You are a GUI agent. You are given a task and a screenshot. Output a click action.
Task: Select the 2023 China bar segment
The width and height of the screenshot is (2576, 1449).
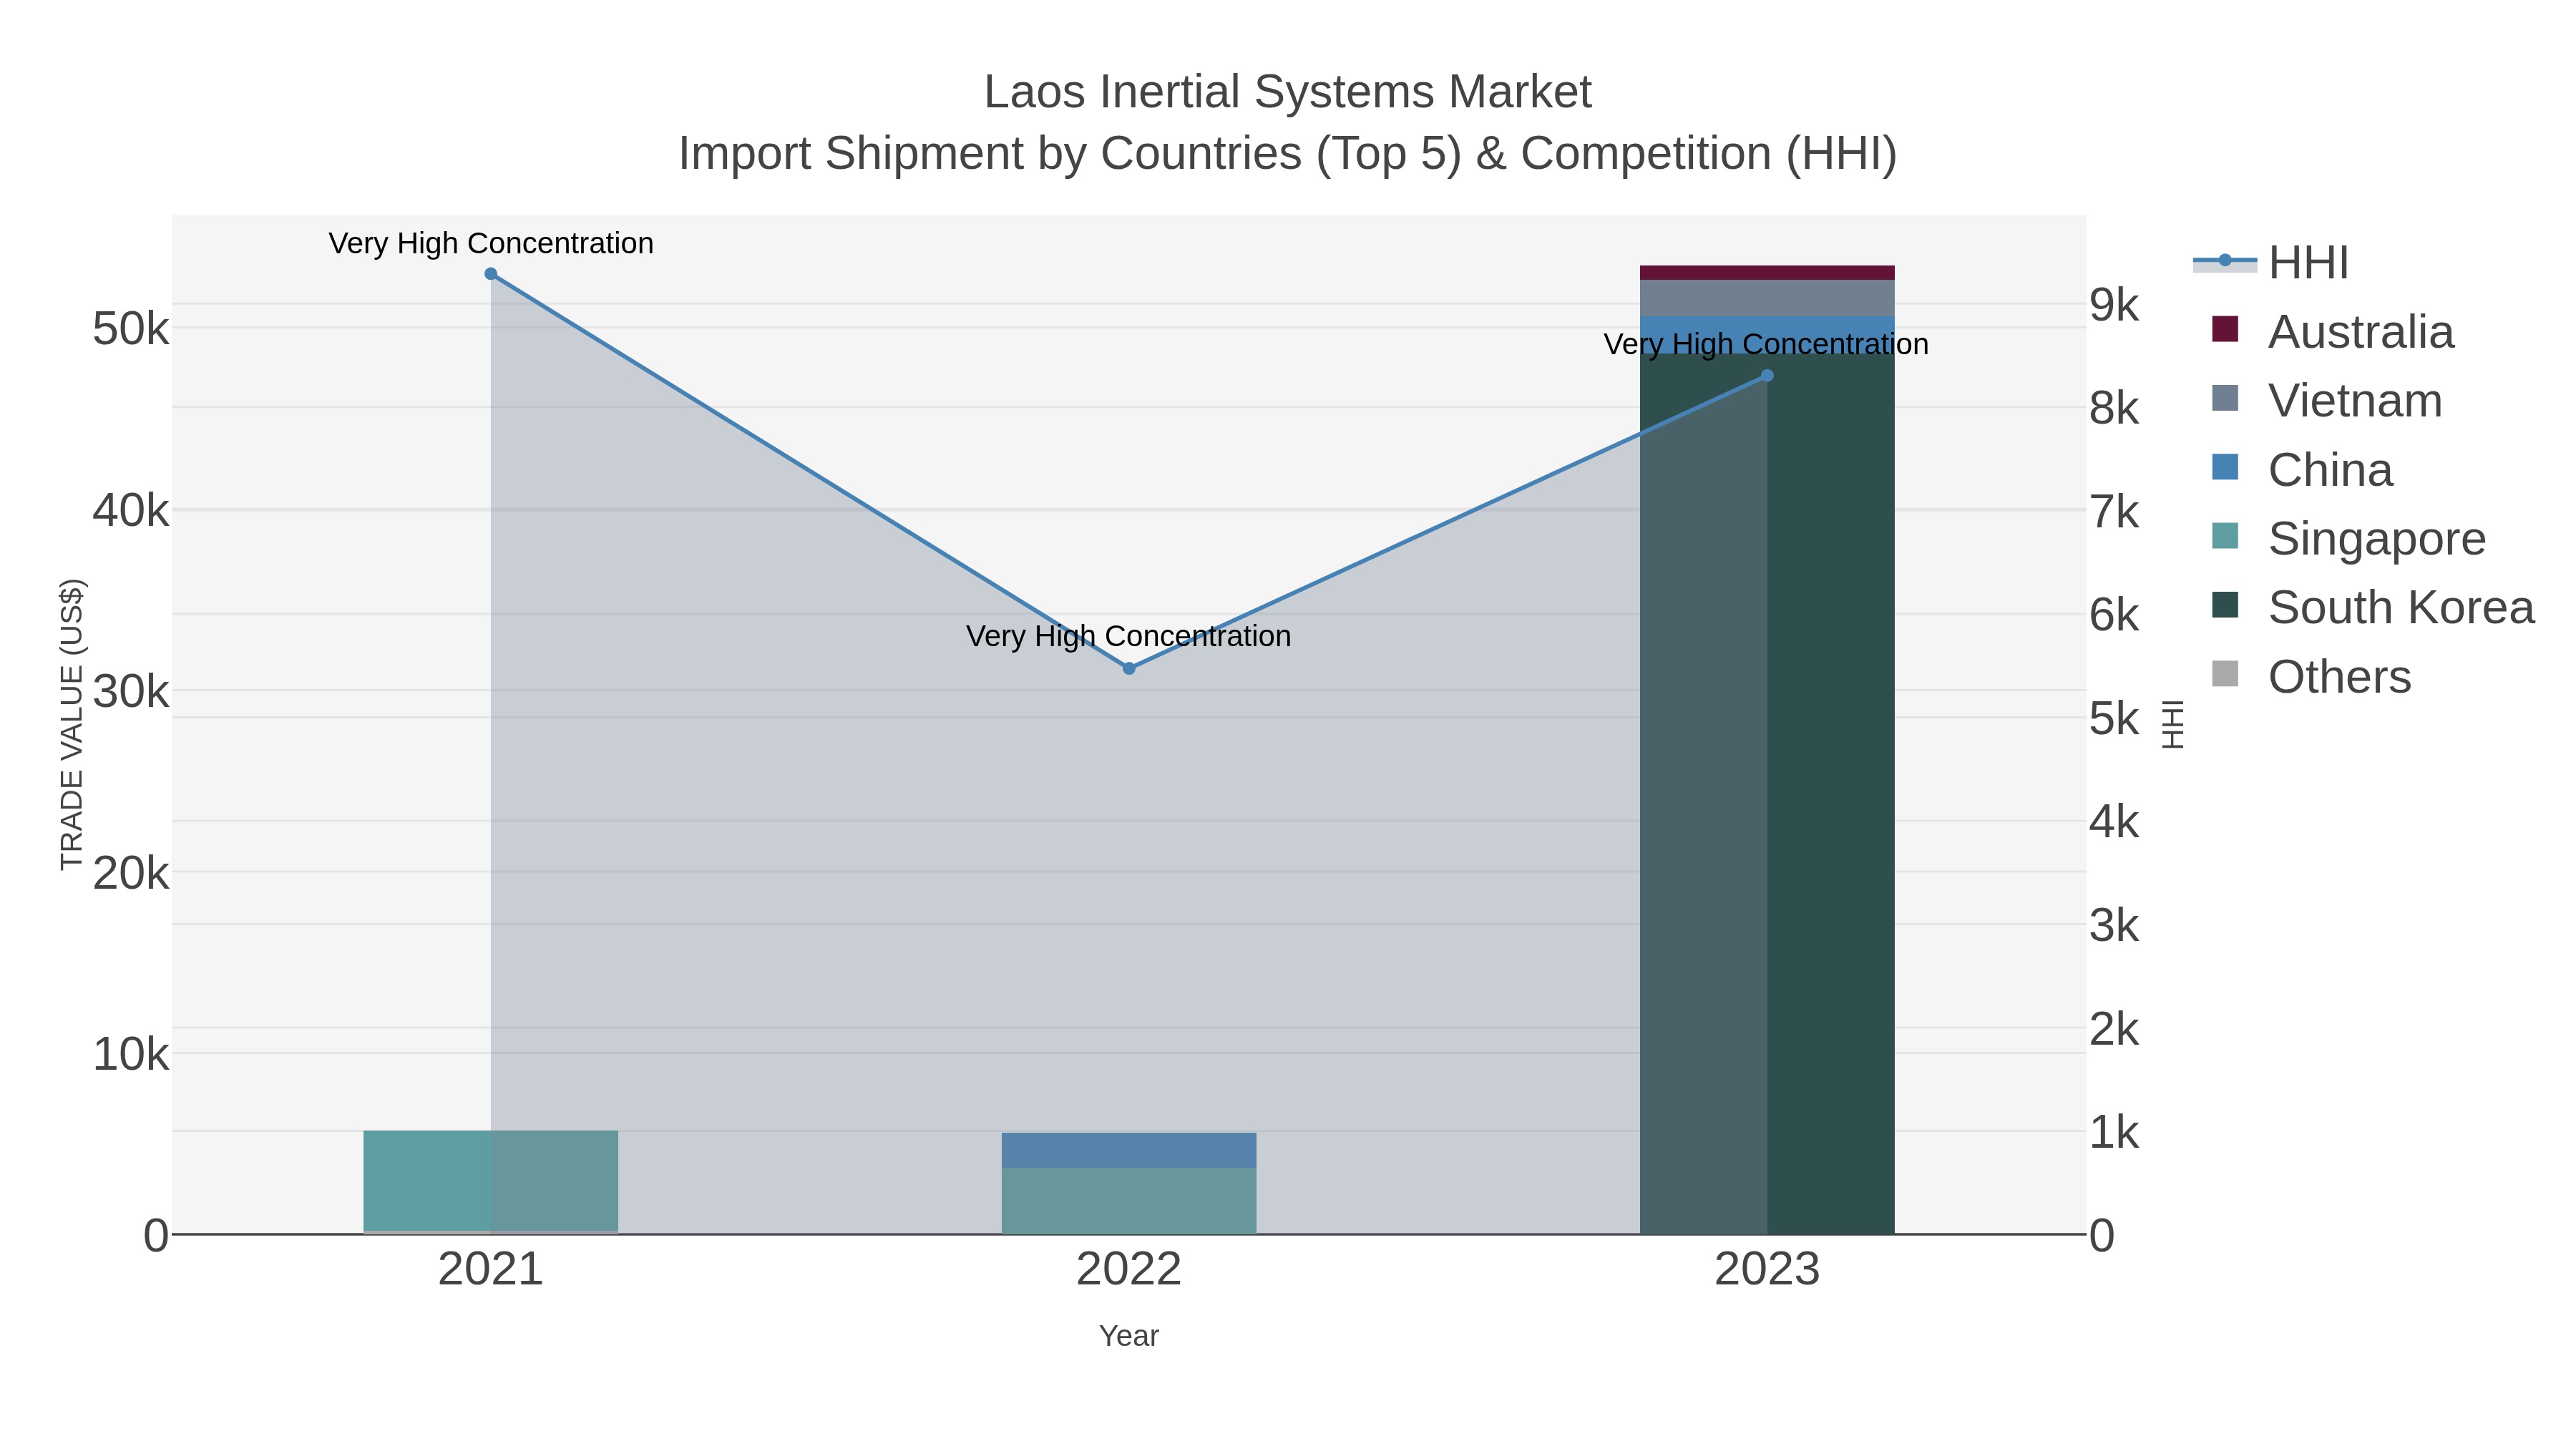tap(1767, 335)
